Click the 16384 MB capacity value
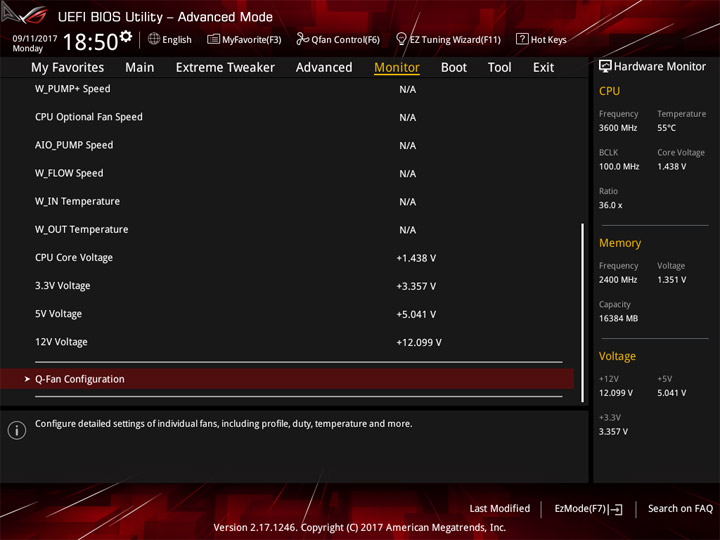The width and height of the screenshot is (720, 540). (x=618, y=318)
